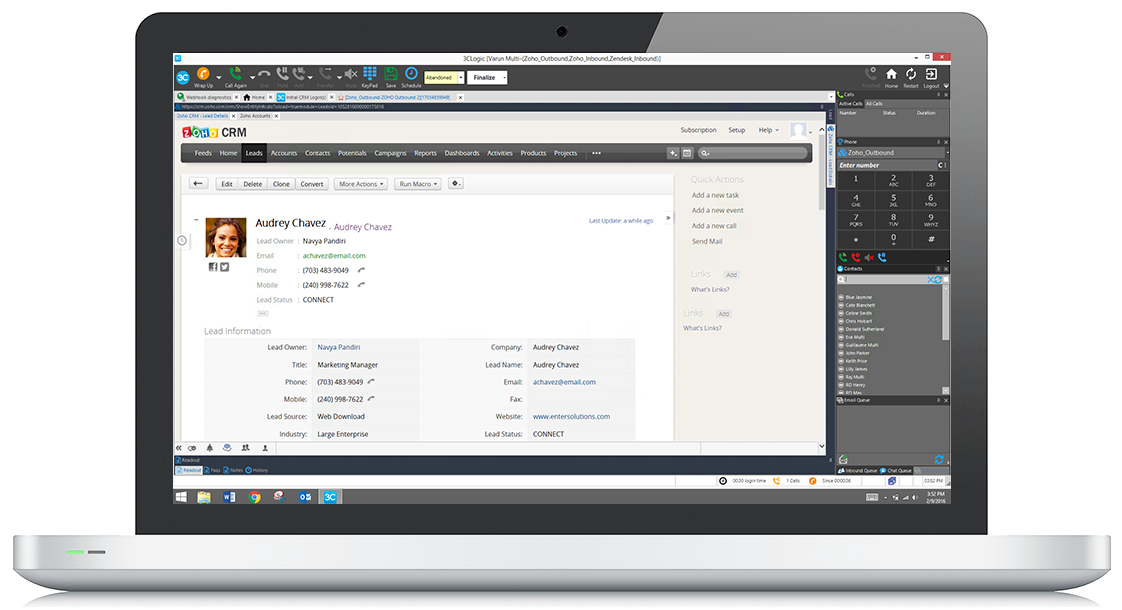Open the KeyPad from the toolbar
Screen dimensions: 1122x610
coord(370,75)
